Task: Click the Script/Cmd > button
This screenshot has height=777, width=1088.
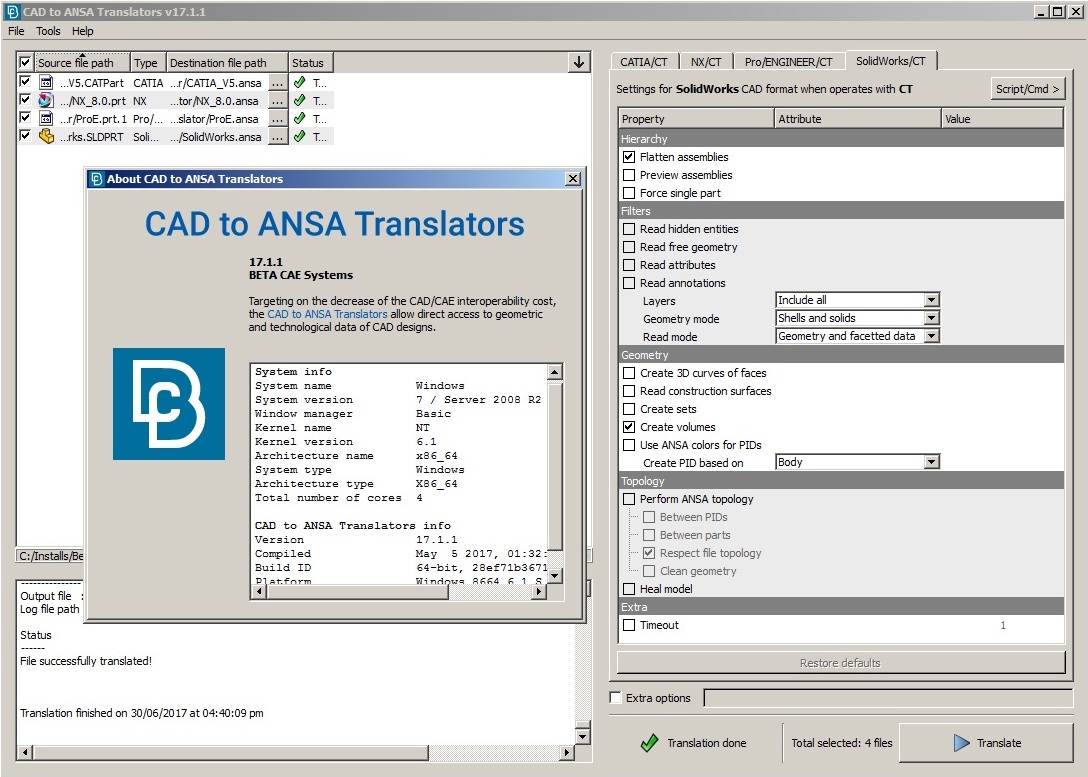Action: click(1027, 89)
